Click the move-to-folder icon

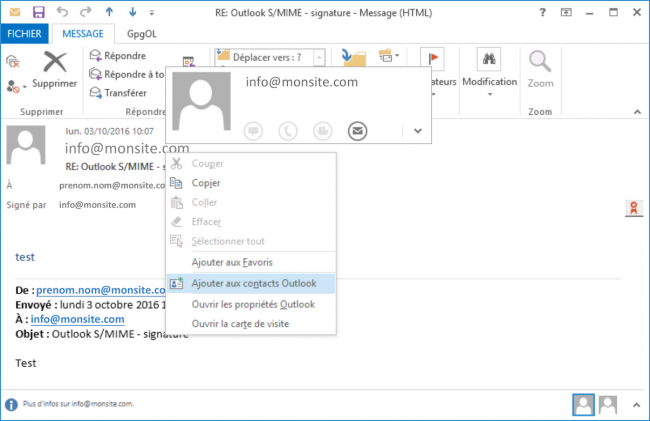coord(354,57)
